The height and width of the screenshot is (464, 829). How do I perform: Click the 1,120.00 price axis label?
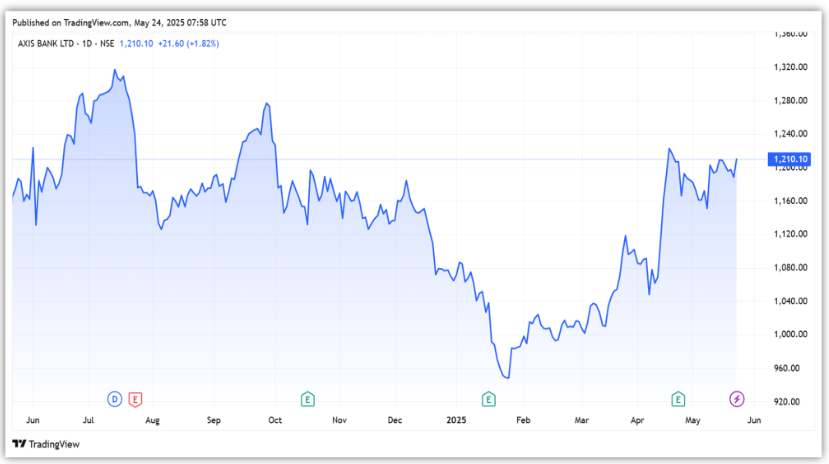tap(791, 234)
